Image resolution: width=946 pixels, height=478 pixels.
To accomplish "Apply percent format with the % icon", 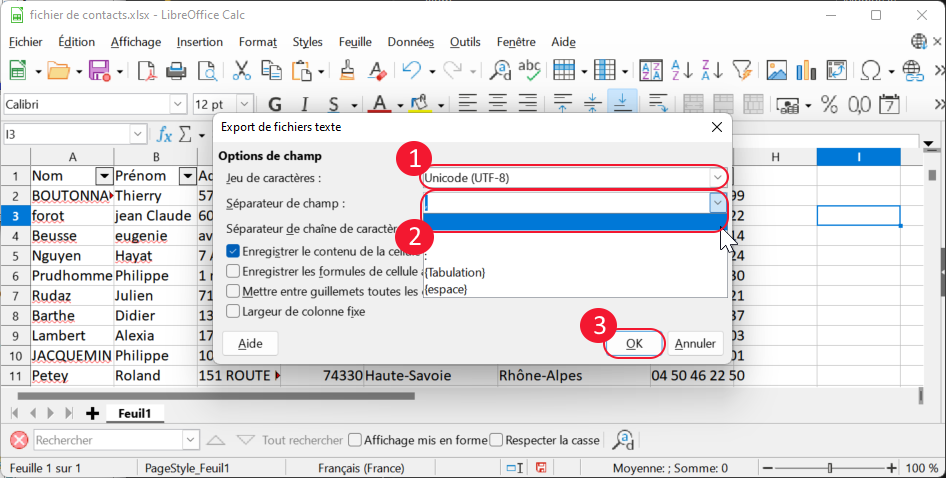I will click(x=829, y=104).
